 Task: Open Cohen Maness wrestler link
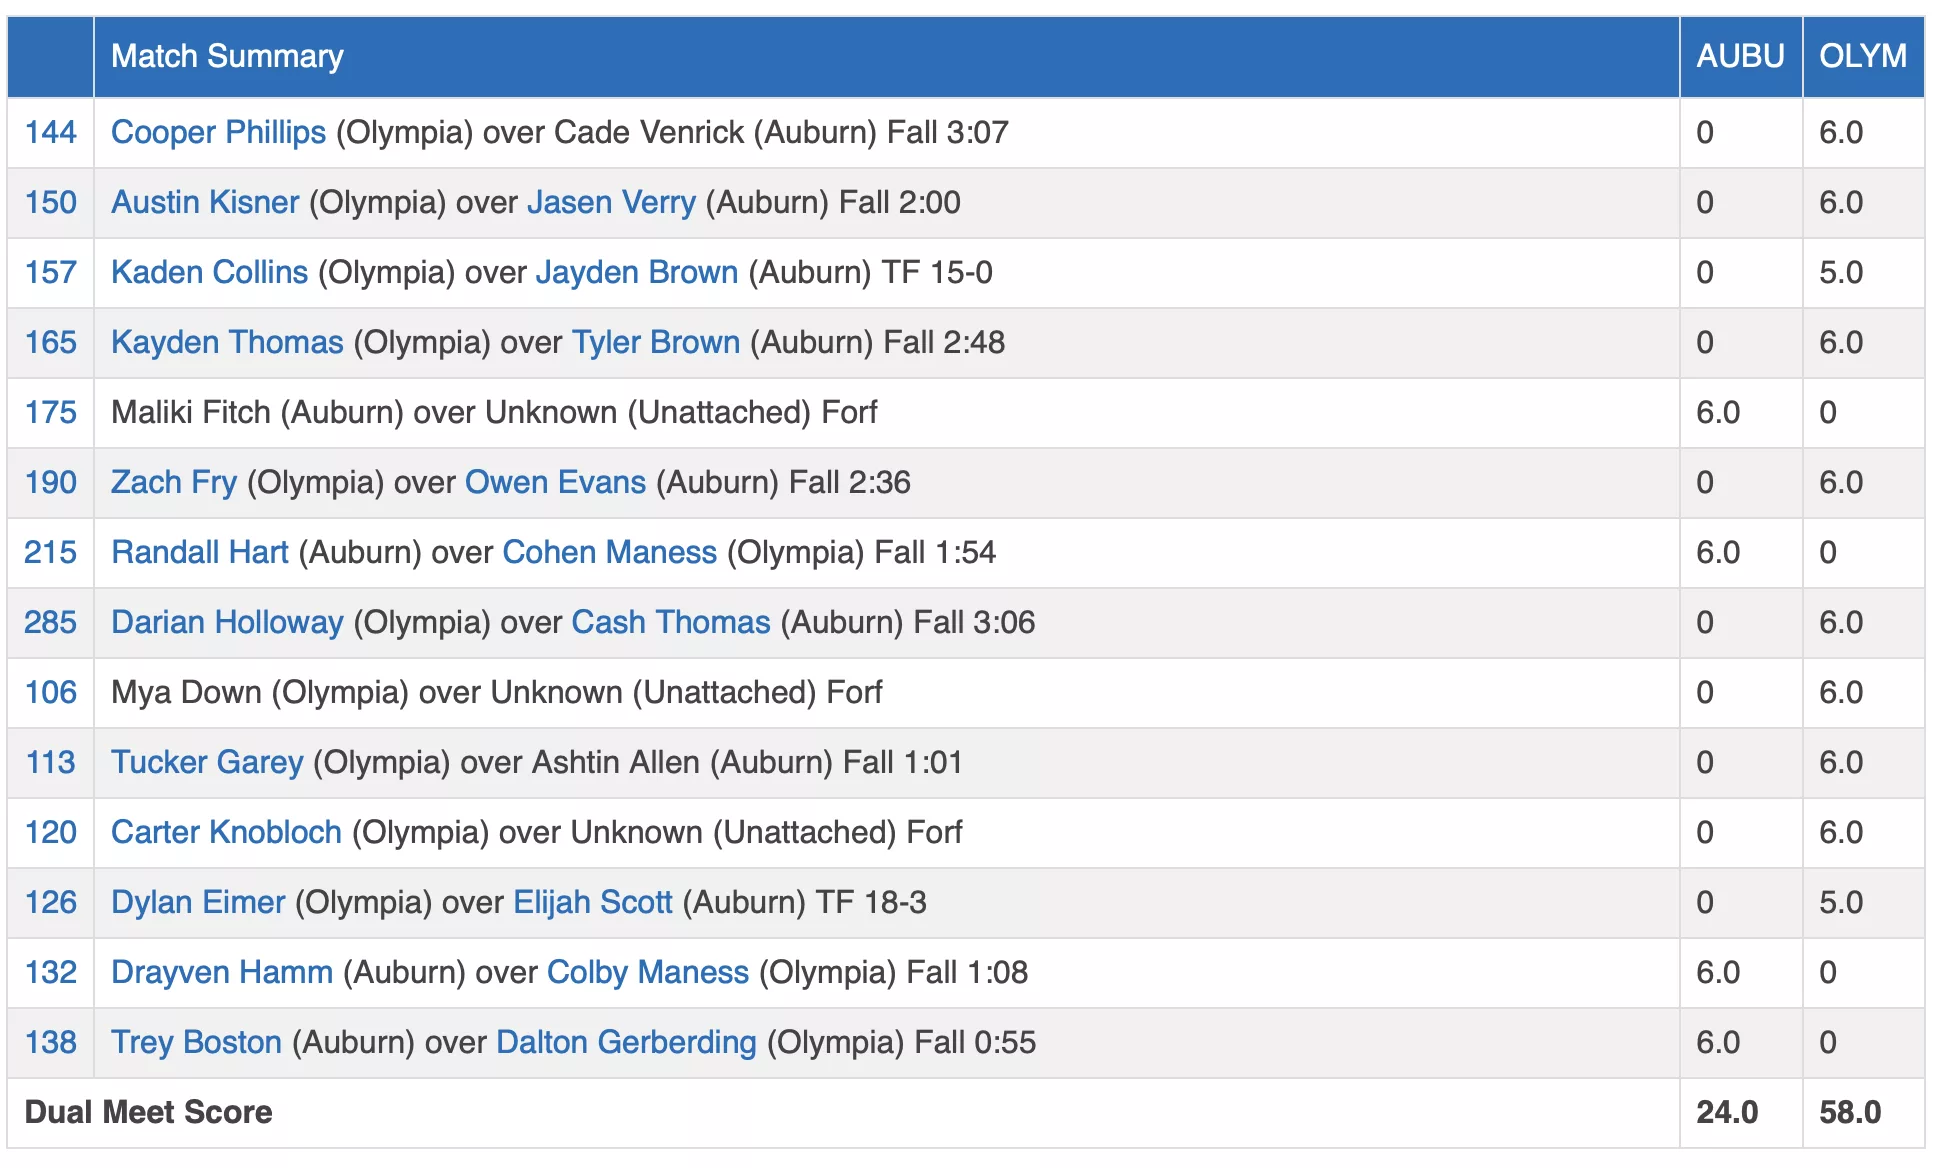[610, 552]
